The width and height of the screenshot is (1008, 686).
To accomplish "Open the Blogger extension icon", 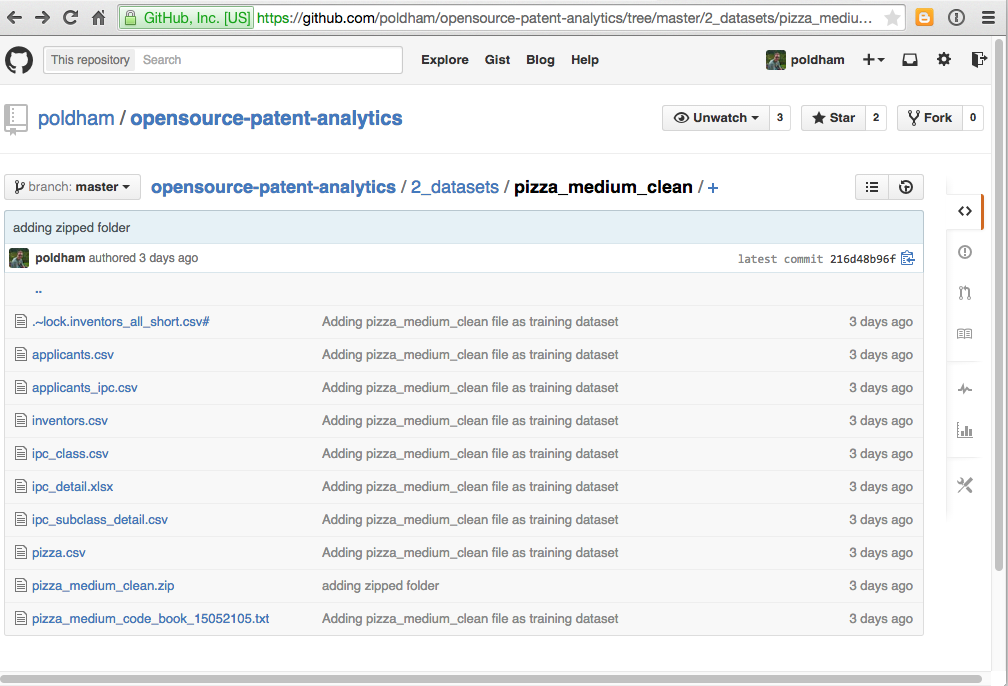I will click(x=924, y=17).
